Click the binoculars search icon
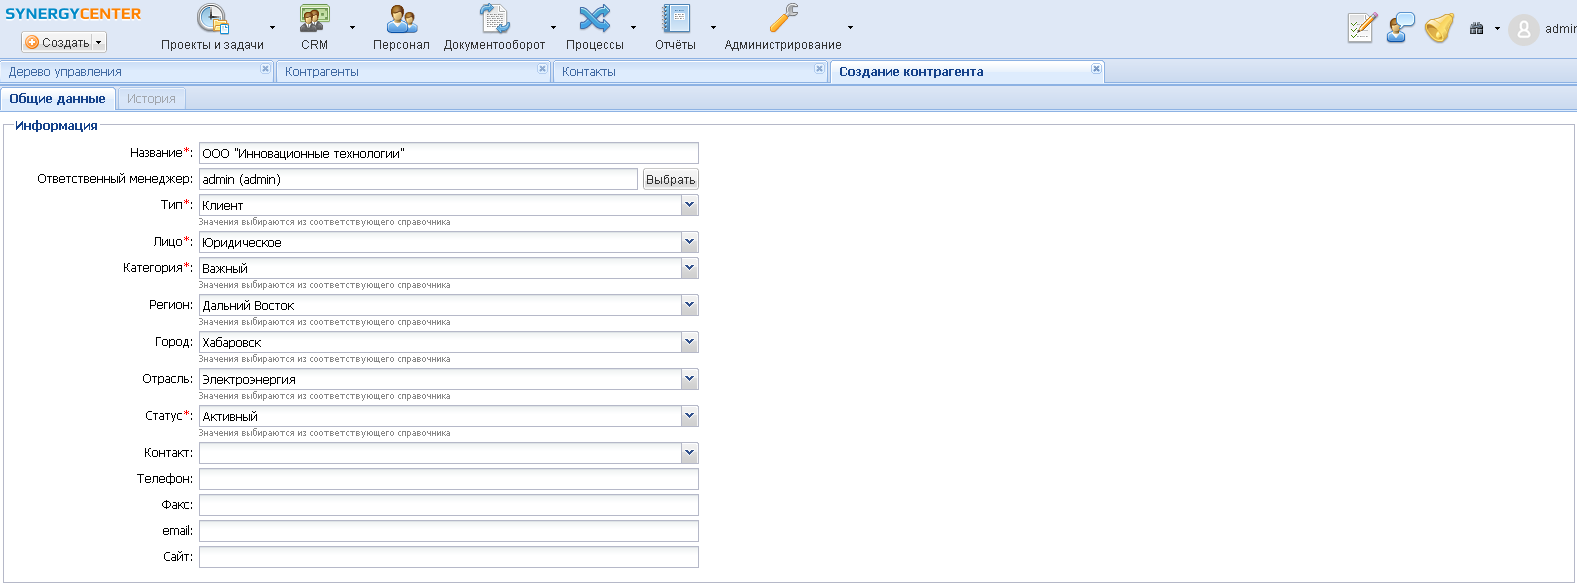Image resolution: width=1577 pixels, height=588 pixels. pyautogui.click(x=1476, y=29)
